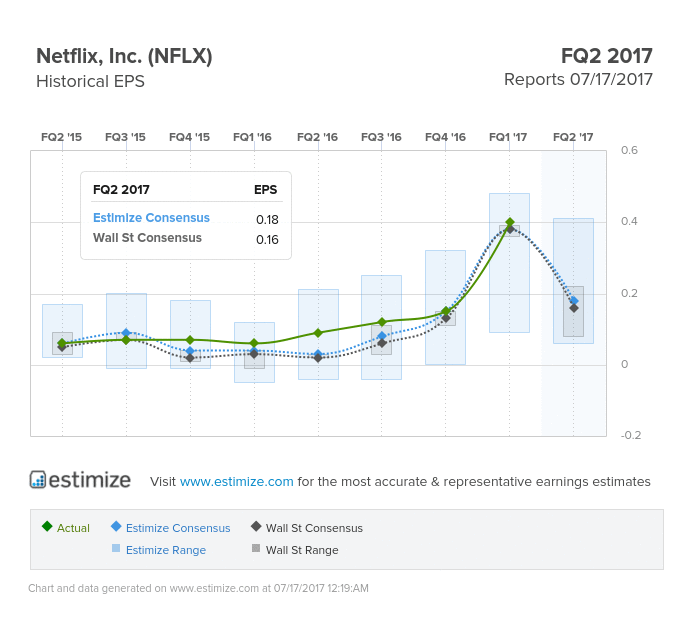
Task: Click the estimize logo icon
Action: 38,480
